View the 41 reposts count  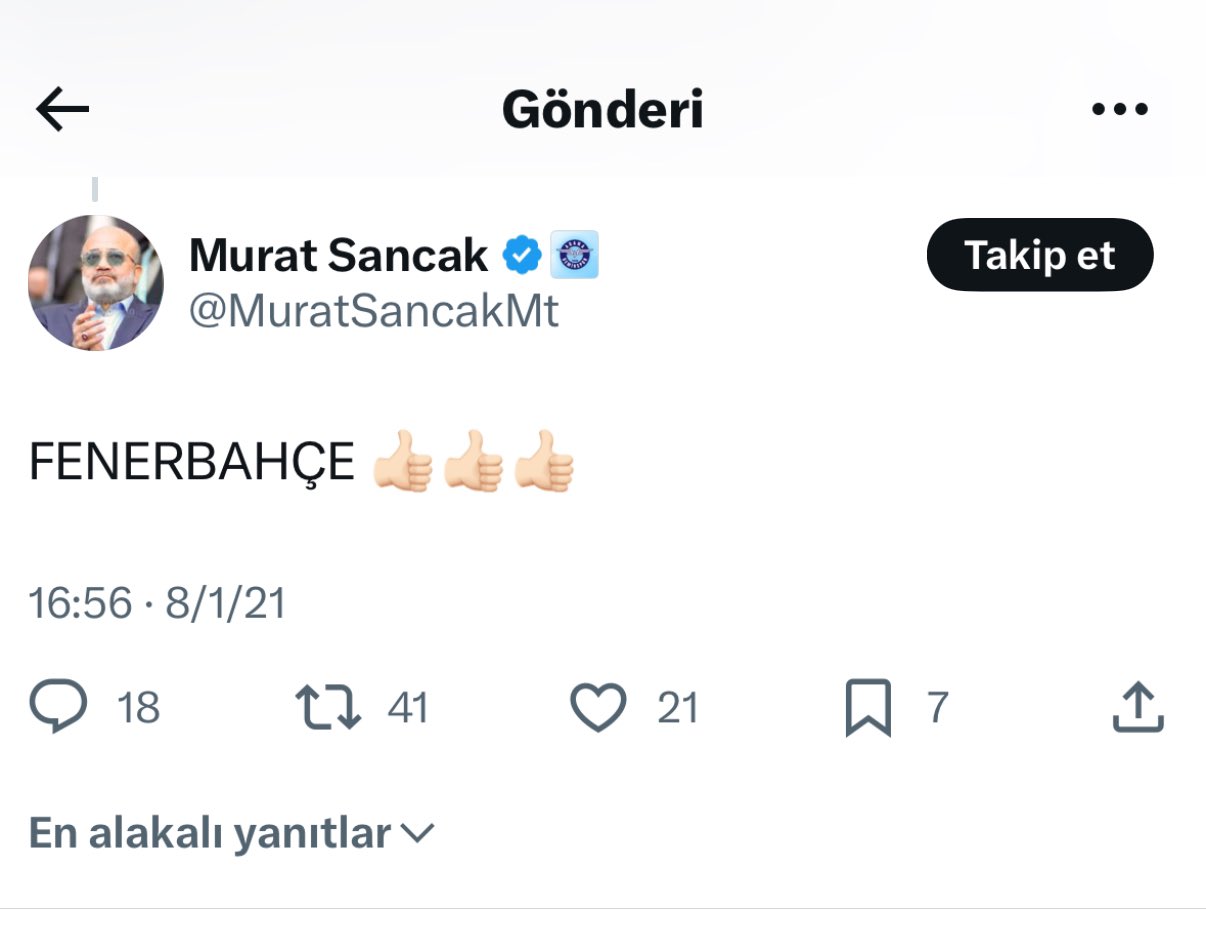408,708
